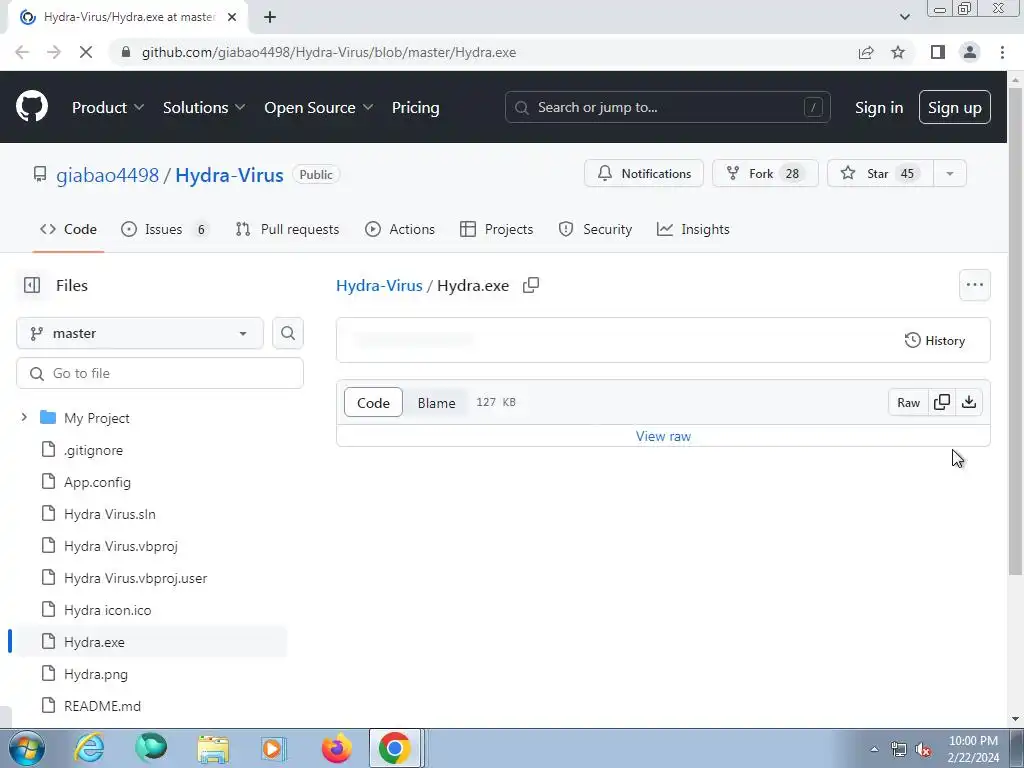Click the network icon in system tray
Viewport: 1024px width, 768px height.
[899, 749]
